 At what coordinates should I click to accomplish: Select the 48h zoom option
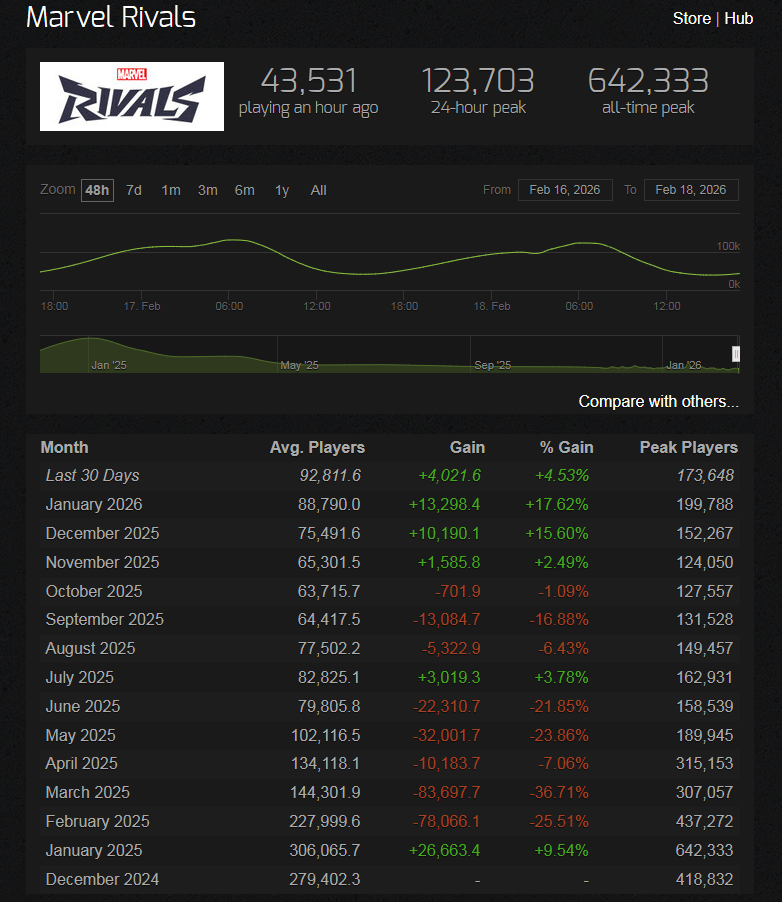click(x=97, y=190)
